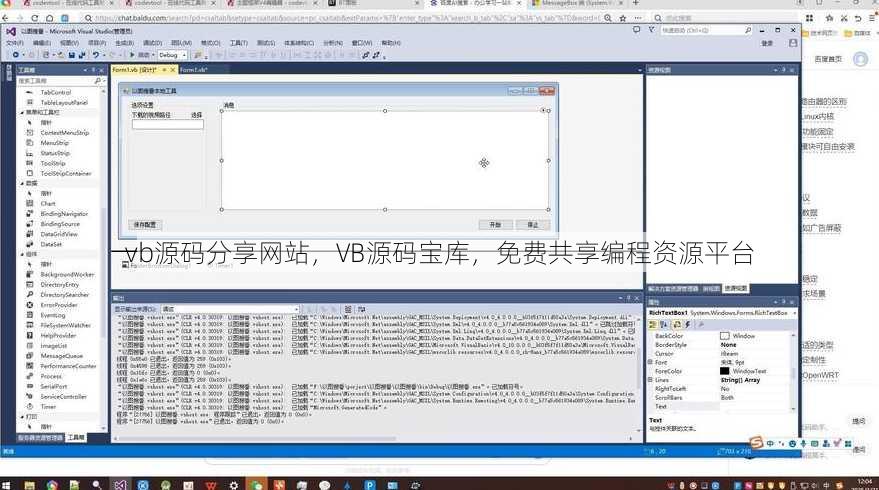This screenshot has height=490, width=879.
Task: Select the HelpProvider toolbox component
Action: click(x=58, y=335)
